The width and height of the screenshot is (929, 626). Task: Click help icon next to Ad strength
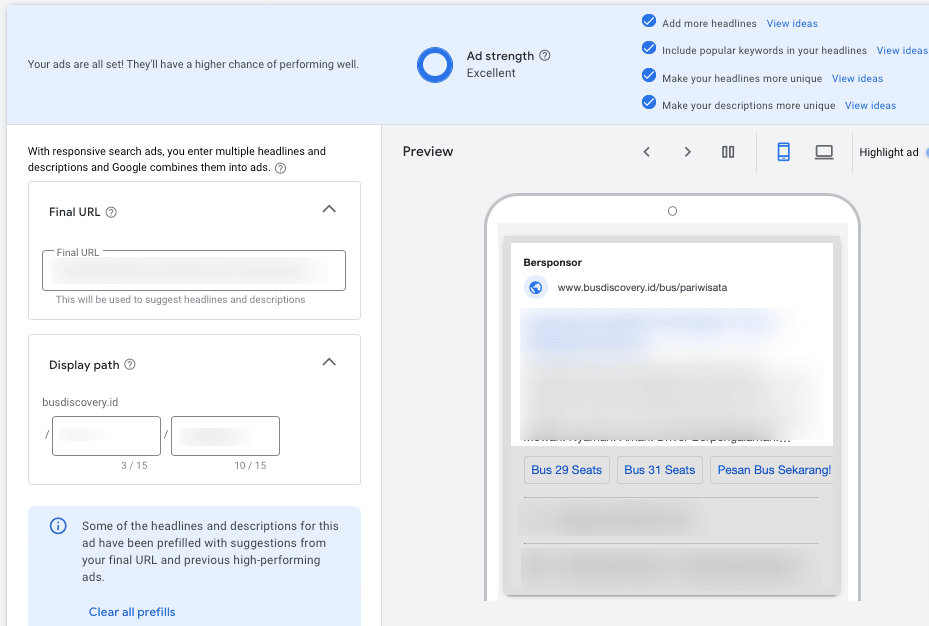coord(545,56)
